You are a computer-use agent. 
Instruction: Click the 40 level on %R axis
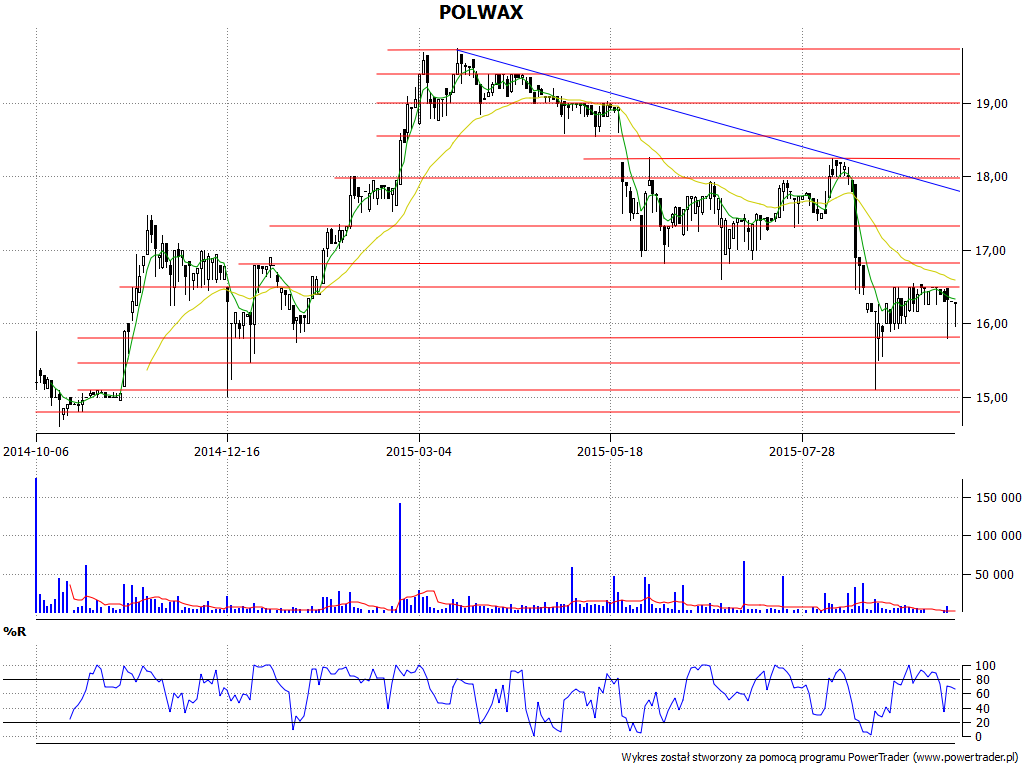[x=983, y=709]
